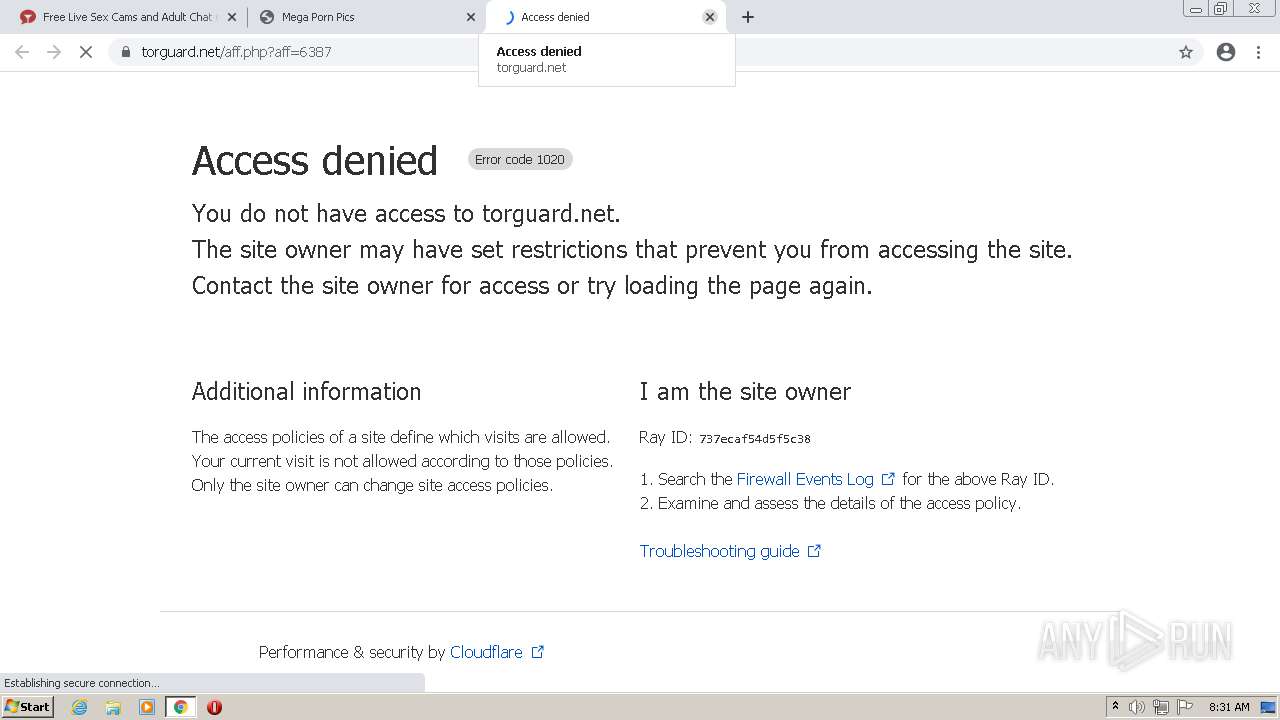Select the Chrome taskbar button

pos(180,707)
